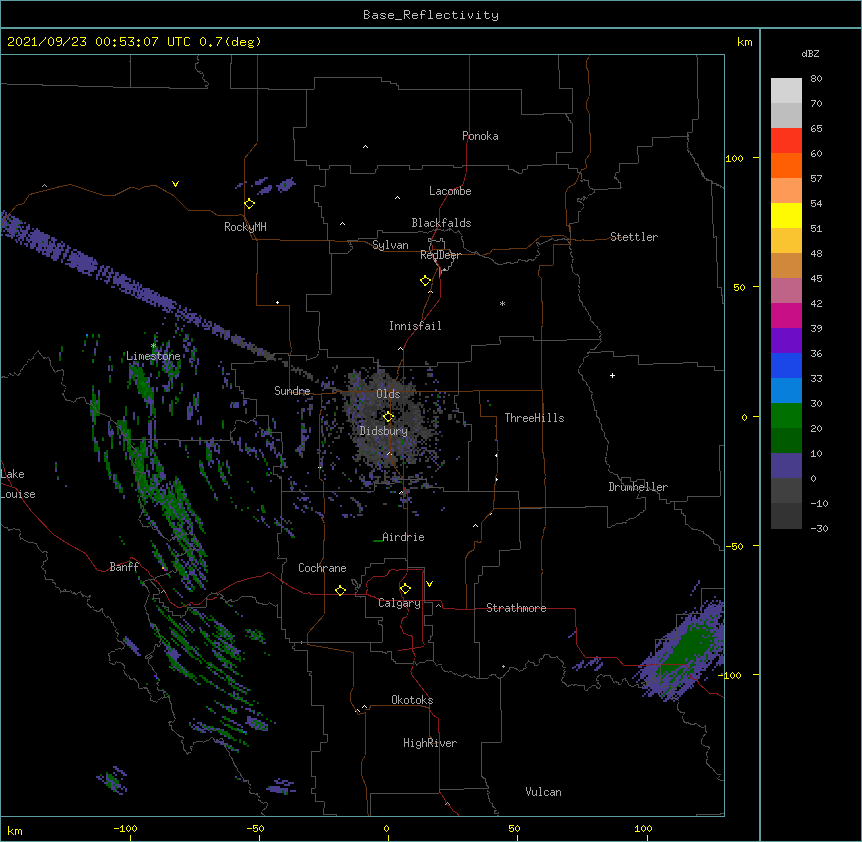Click the yellow diamond marker between Olds and Didsbury
Image resolution: width=862 pixels, height=842 pixels.
389,417
